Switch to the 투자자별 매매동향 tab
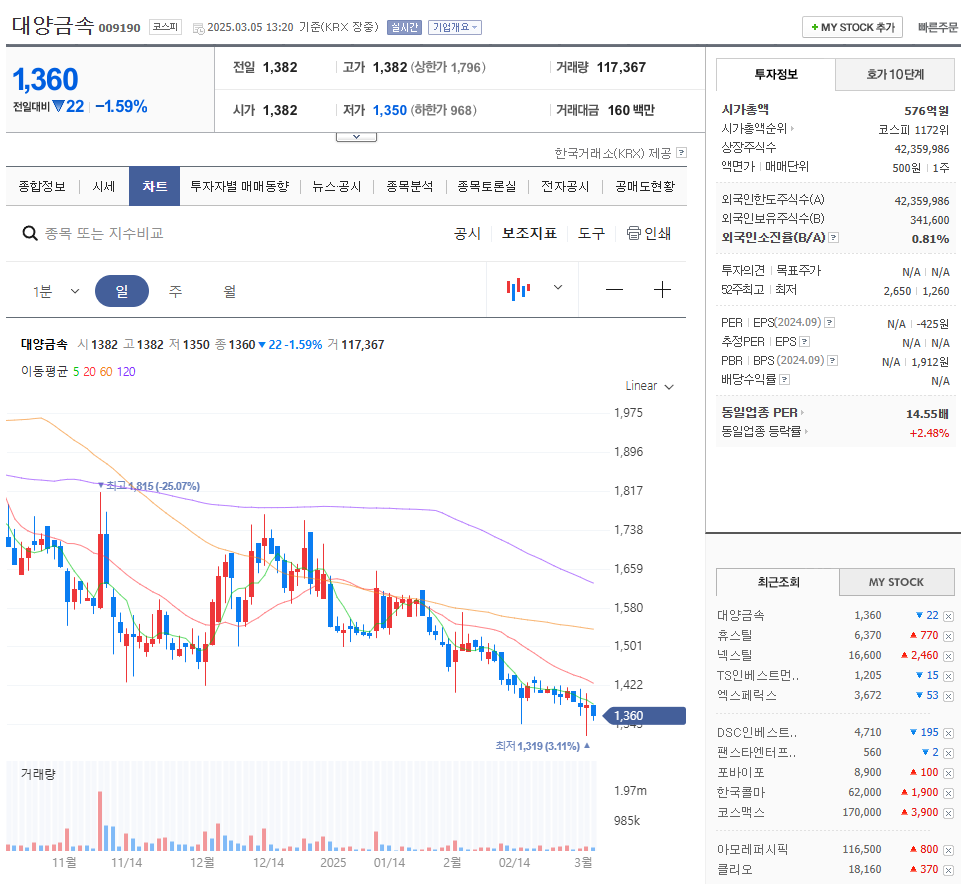 coord(240,186)
